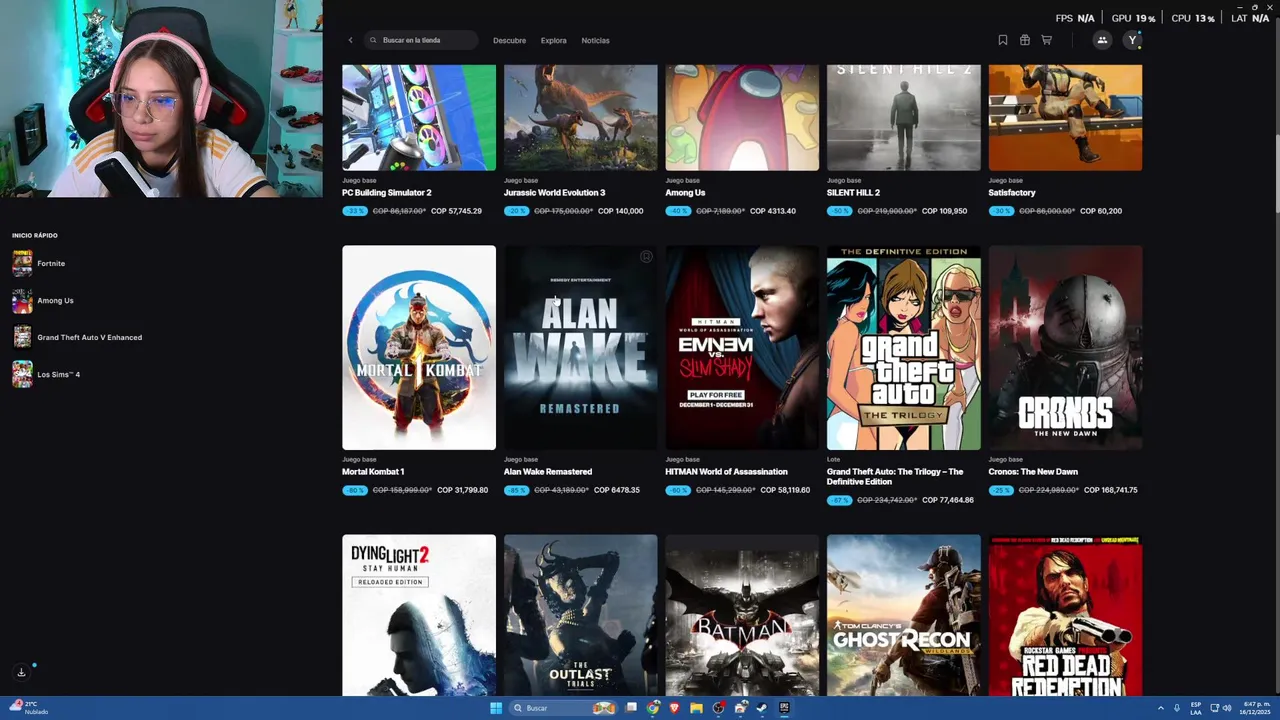
Task: Open volume control in system tray
Action: (x=1227, y=708)
